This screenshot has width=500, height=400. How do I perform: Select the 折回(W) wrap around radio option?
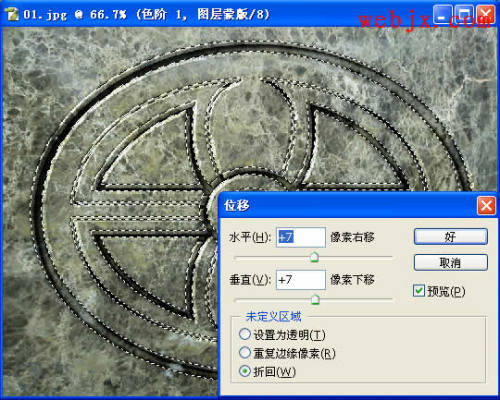[x=245, y=371]
